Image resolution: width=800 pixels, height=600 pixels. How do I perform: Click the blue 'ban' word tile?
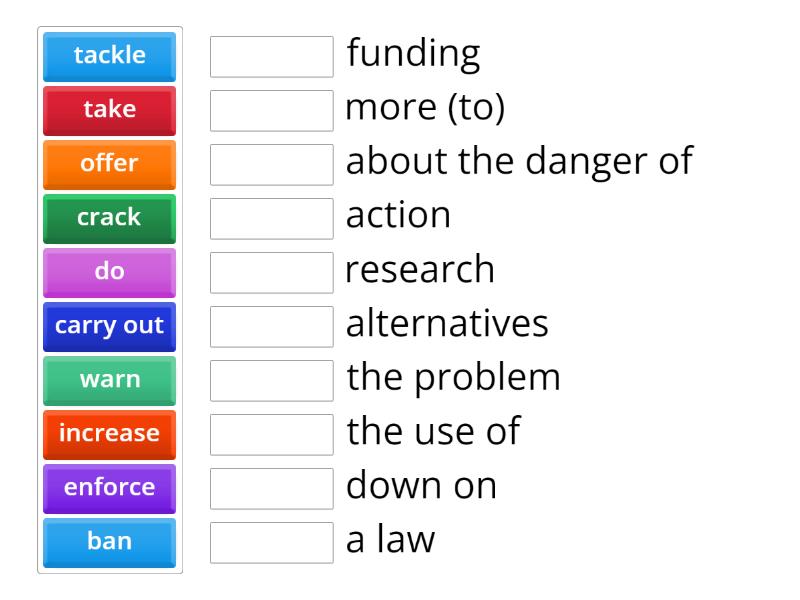[x=109, y=542]
